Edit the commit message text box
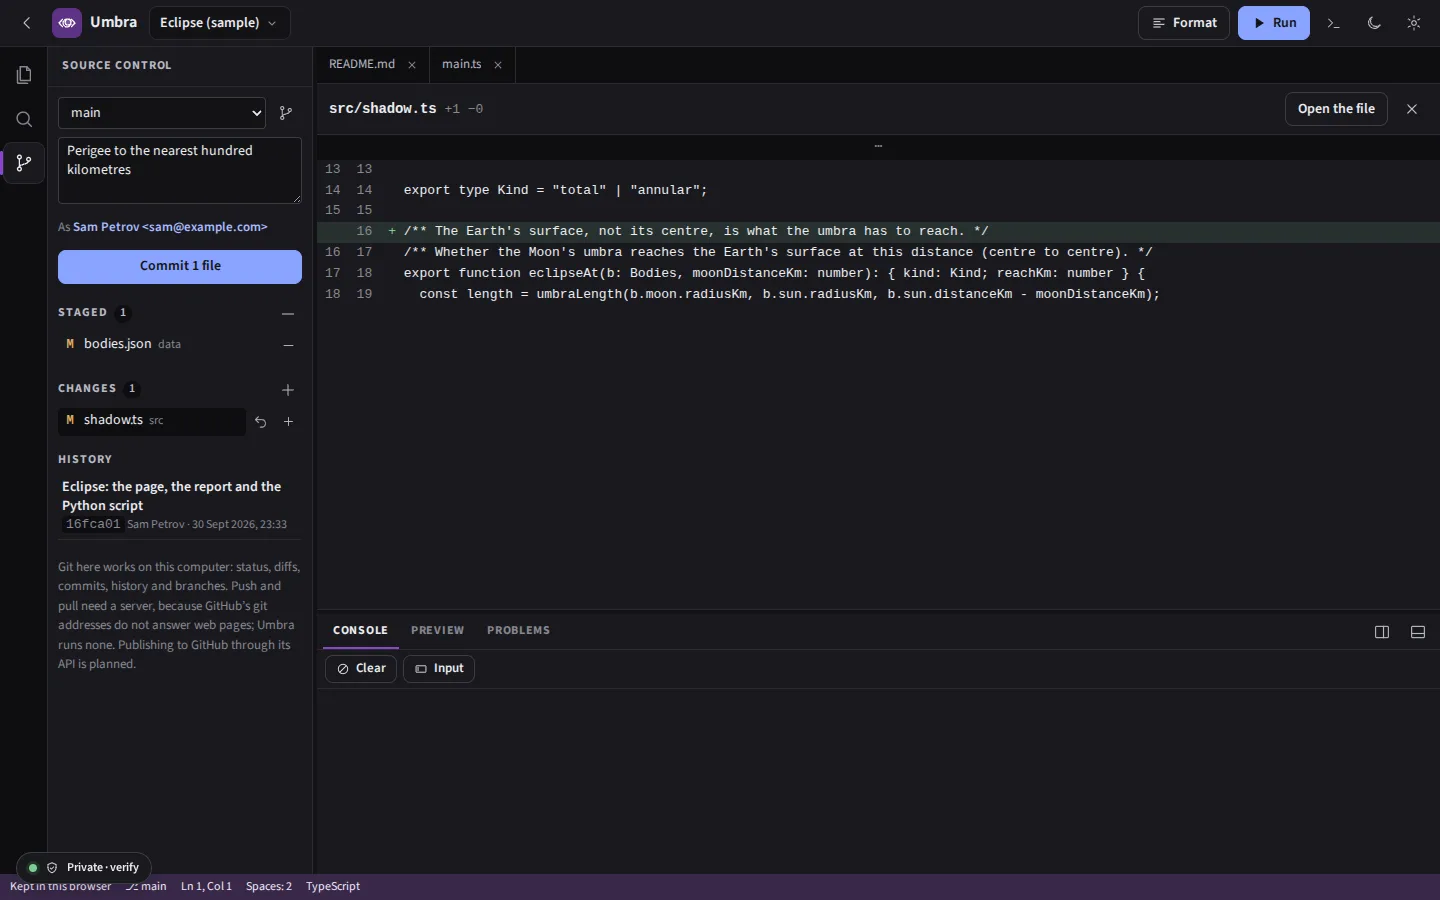Image resolution: width=1440 pixels, height=900 pixels. coord(180,171)
